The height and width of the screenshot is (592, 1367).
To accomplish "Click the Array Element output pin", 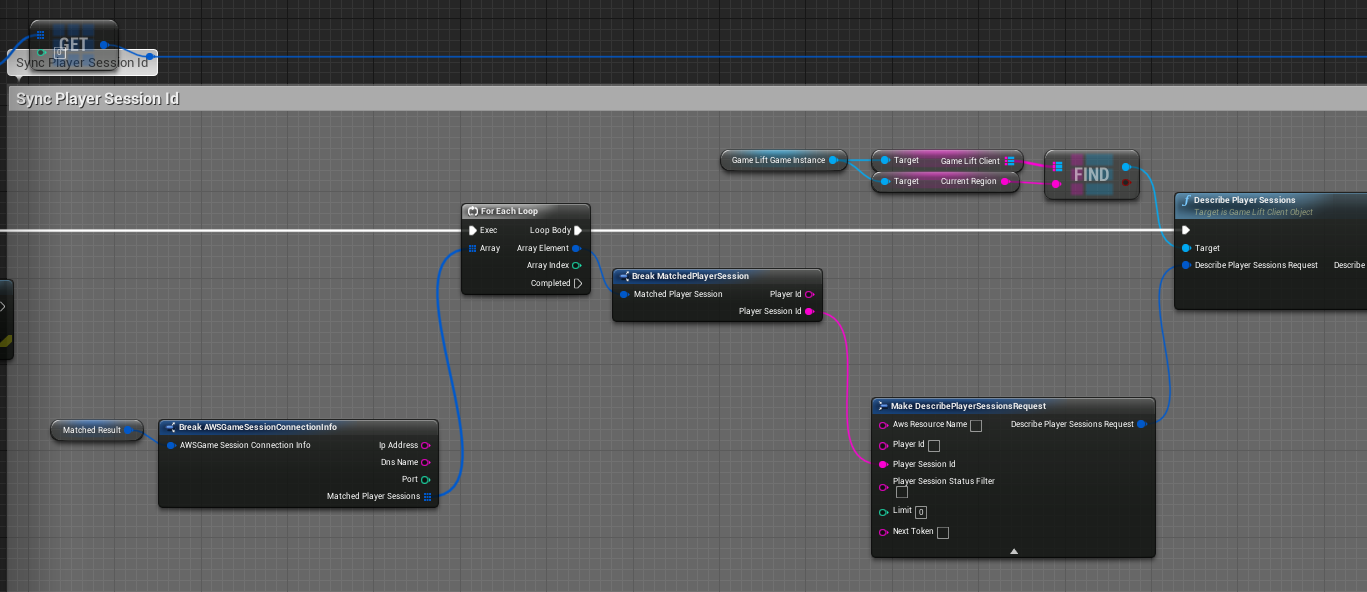I will (x=577, y=248).
